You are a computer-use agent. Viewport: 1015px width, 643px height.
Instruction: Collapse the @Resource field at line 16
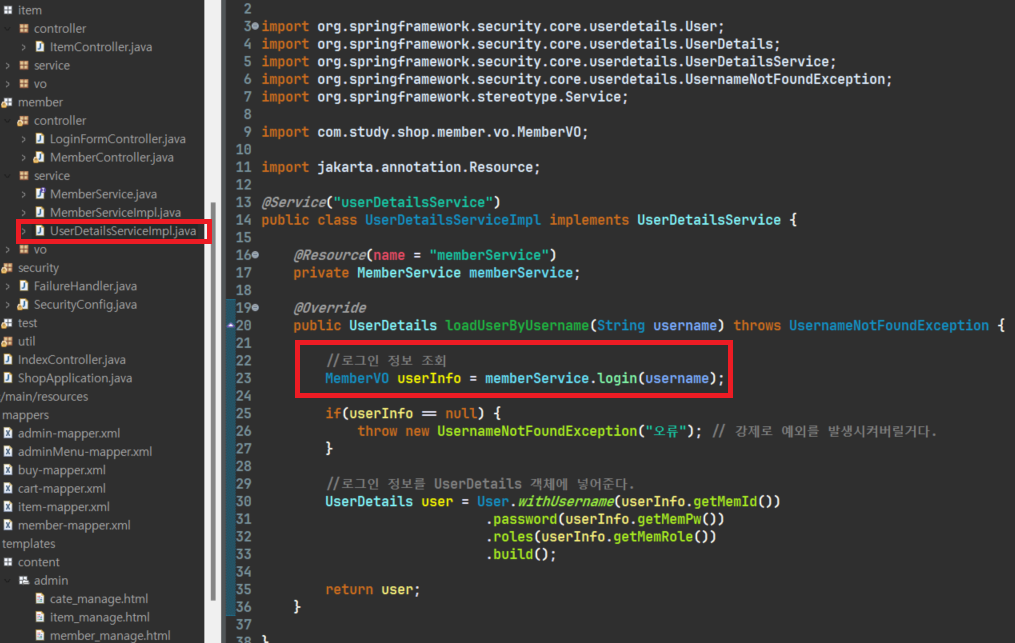coord(256,255)
